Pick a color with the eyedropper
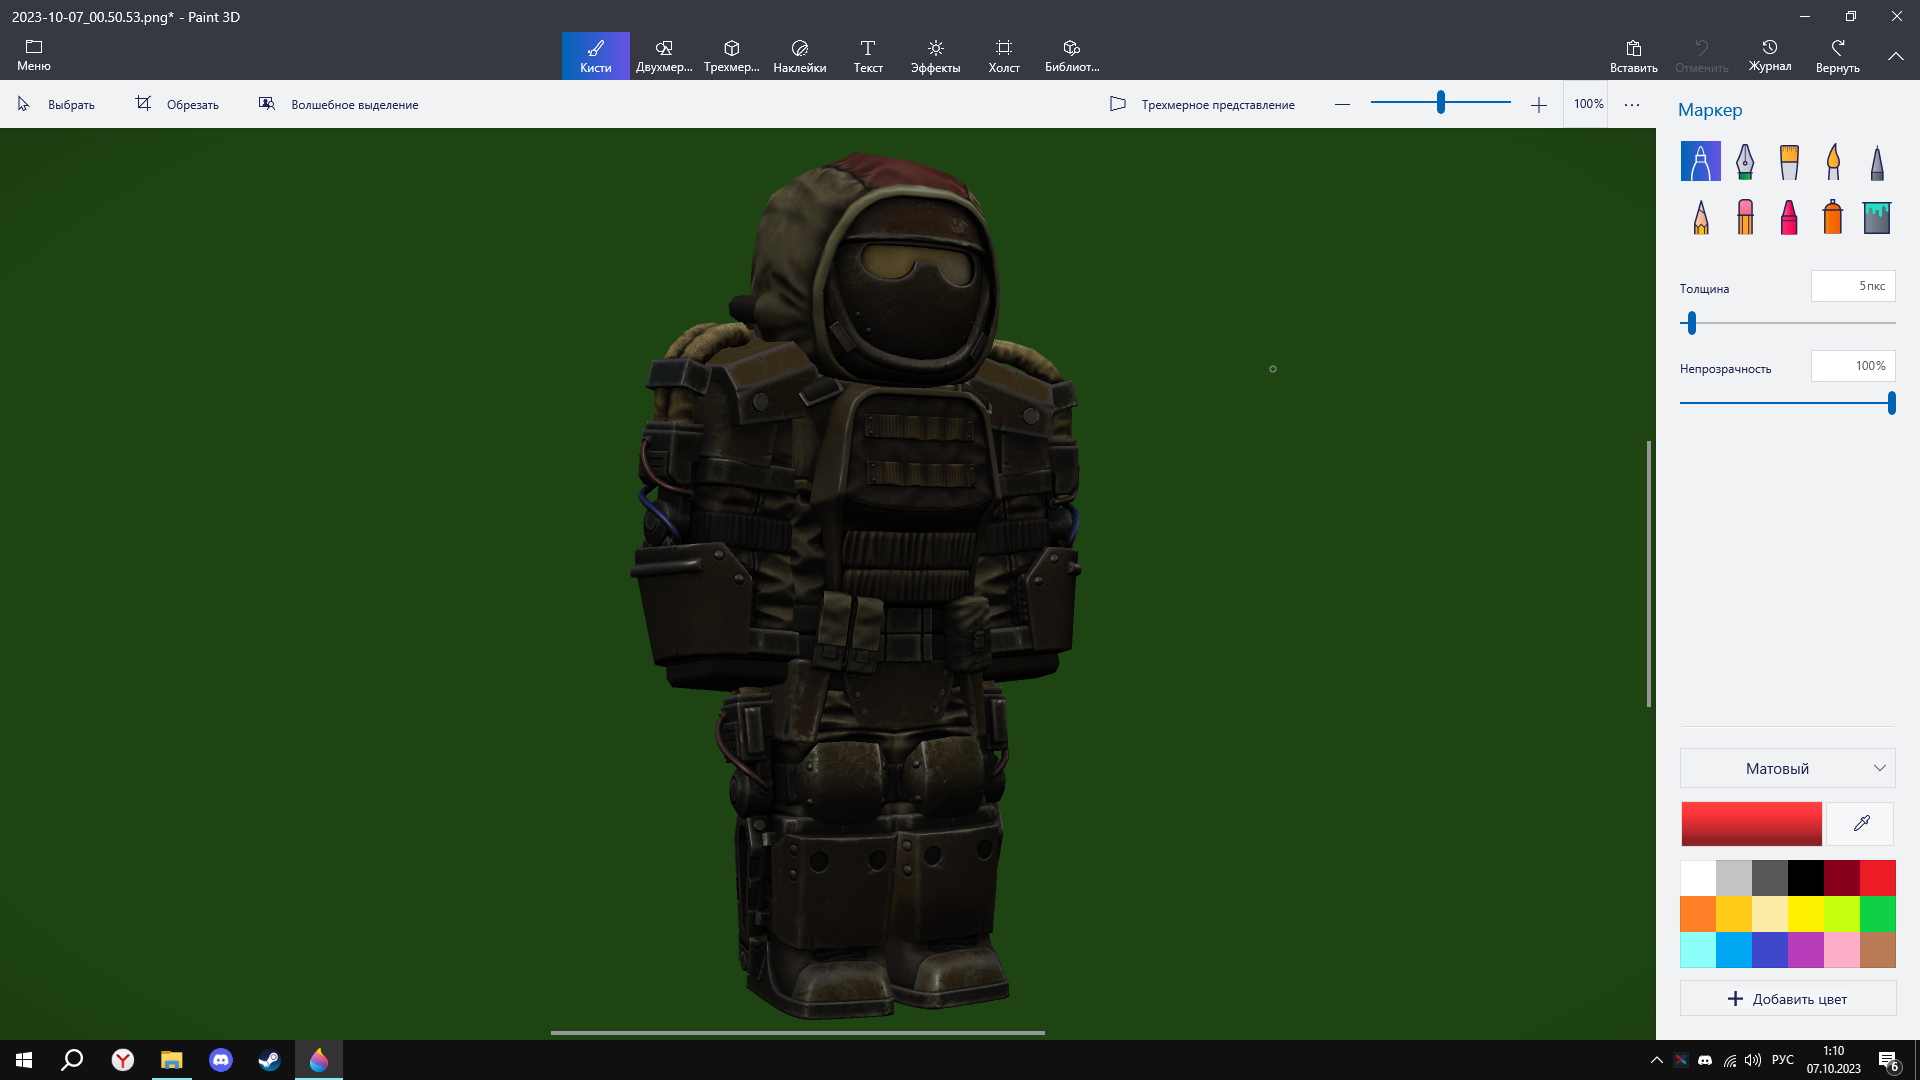Viewport: 1920px width, 1080px height. 1861,823
